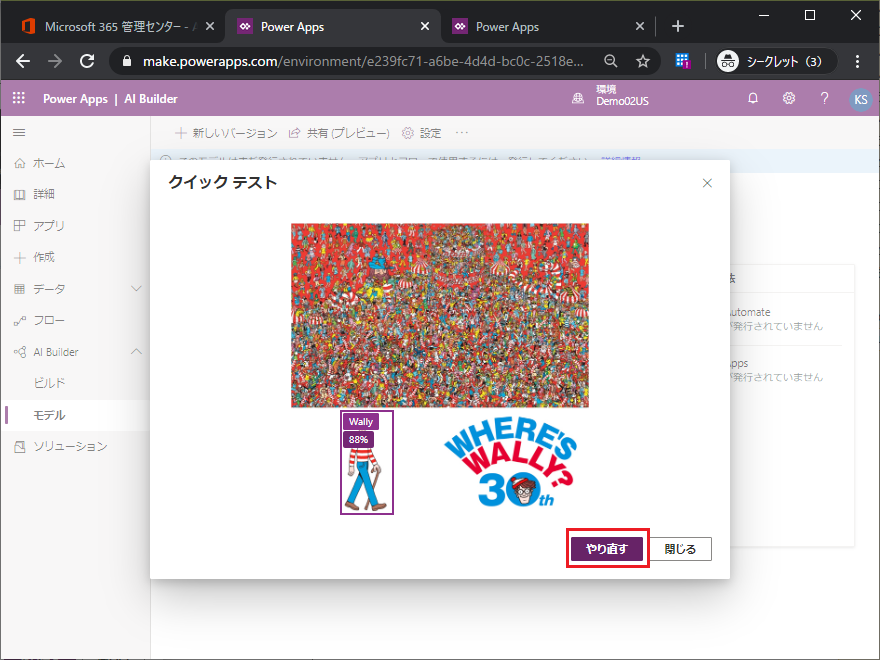Close the Microsoft 365 管理センター tab
This screenshot has width=880, height=660.
click(x=209, y=26)
